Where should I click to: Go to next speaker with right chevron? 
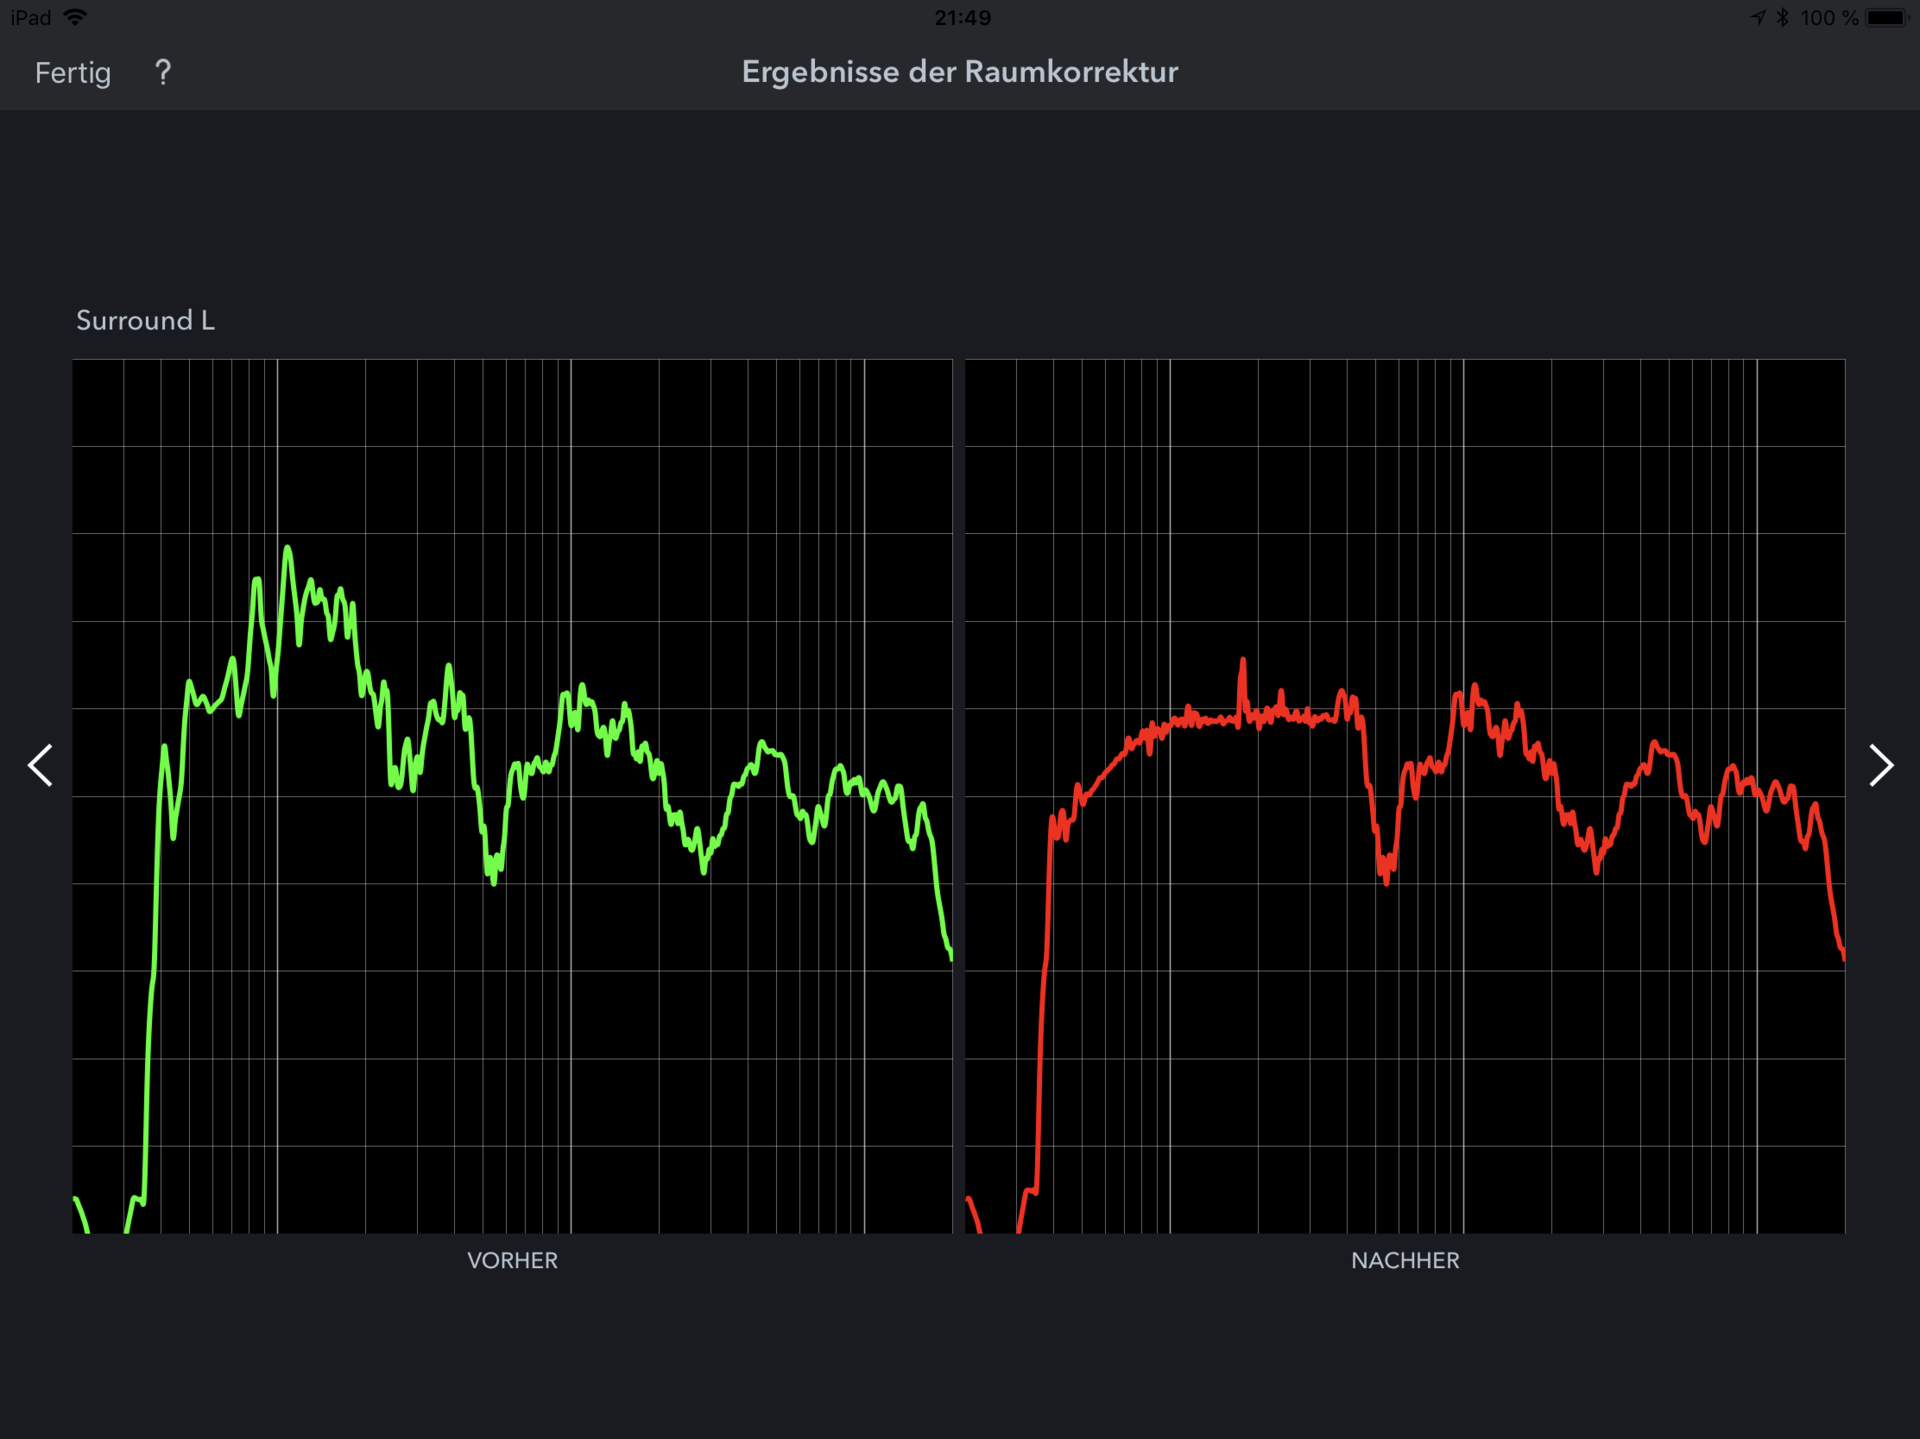point(1881,766)
